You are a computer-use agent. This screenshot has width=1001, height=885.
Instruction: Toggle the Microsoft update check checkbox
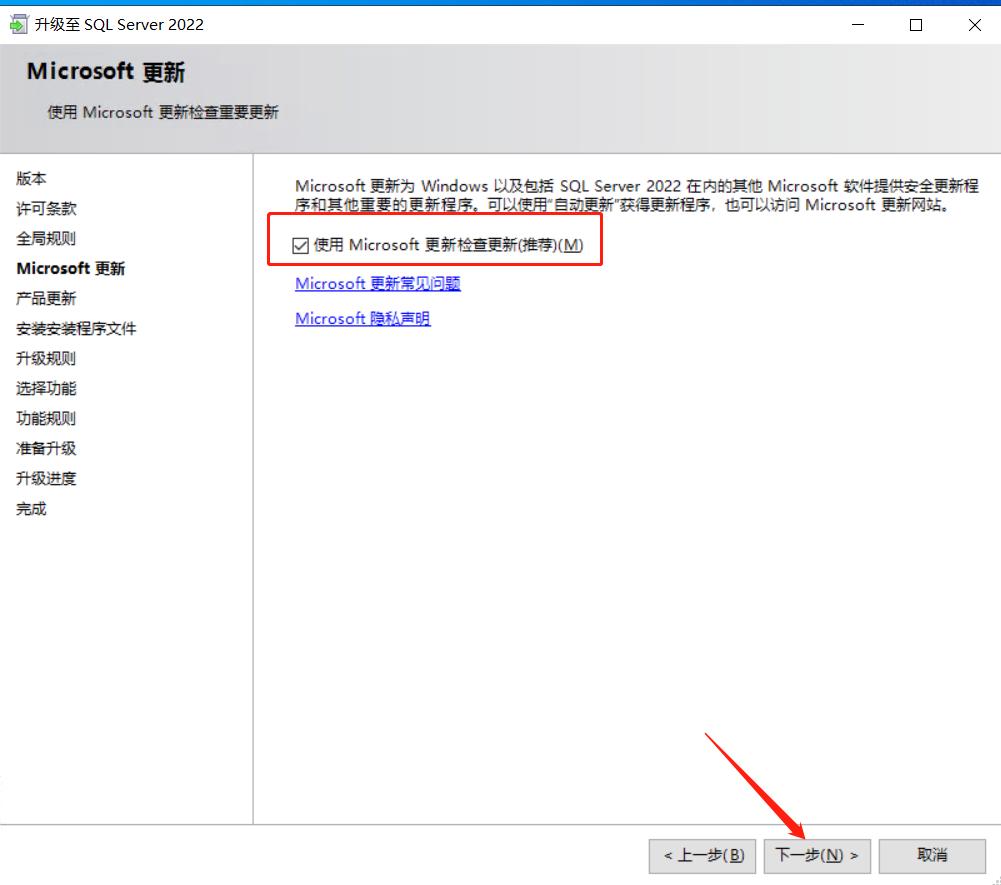point(300,245)
